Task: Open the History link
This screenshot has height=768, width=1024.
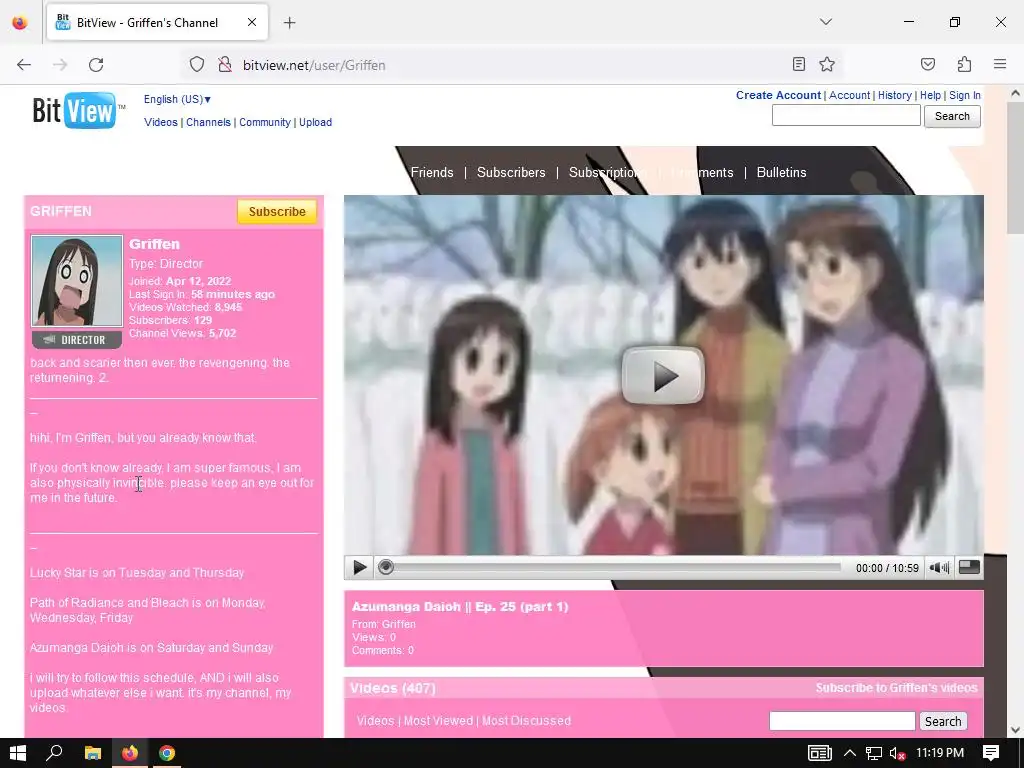Action: [895, 95]
